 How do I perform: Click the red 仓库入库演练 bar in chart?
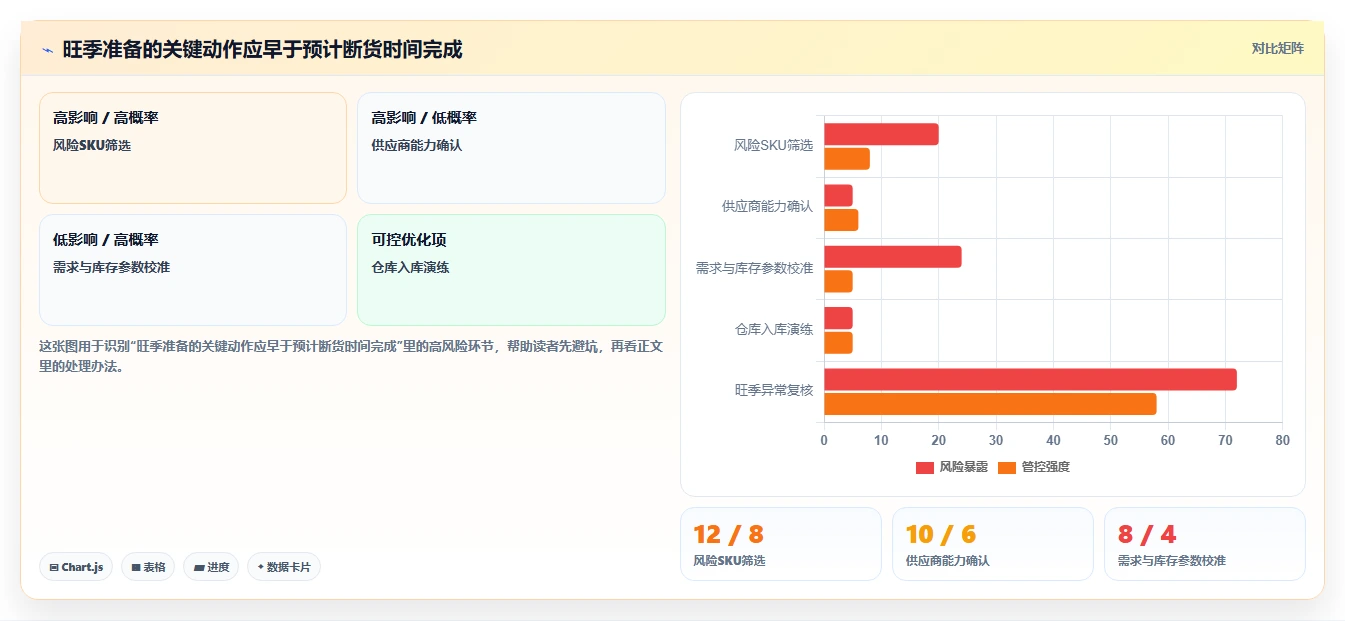coord(838,318)
